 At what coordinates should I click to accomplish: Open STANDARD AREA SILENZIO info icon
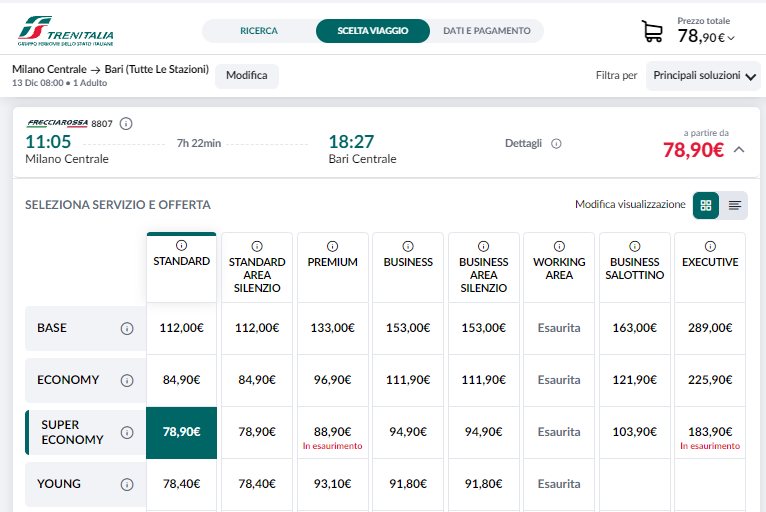[x=257, y=246]
